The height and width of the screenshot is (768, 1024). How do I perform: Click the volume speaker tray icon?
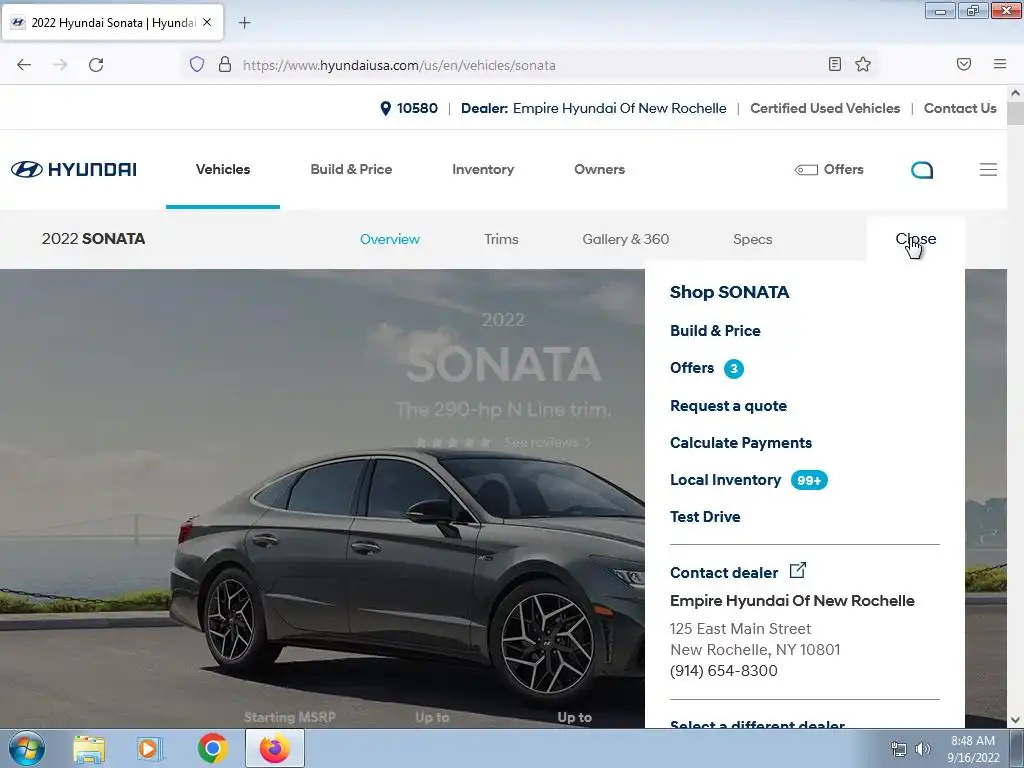click(x=923, y=749)
